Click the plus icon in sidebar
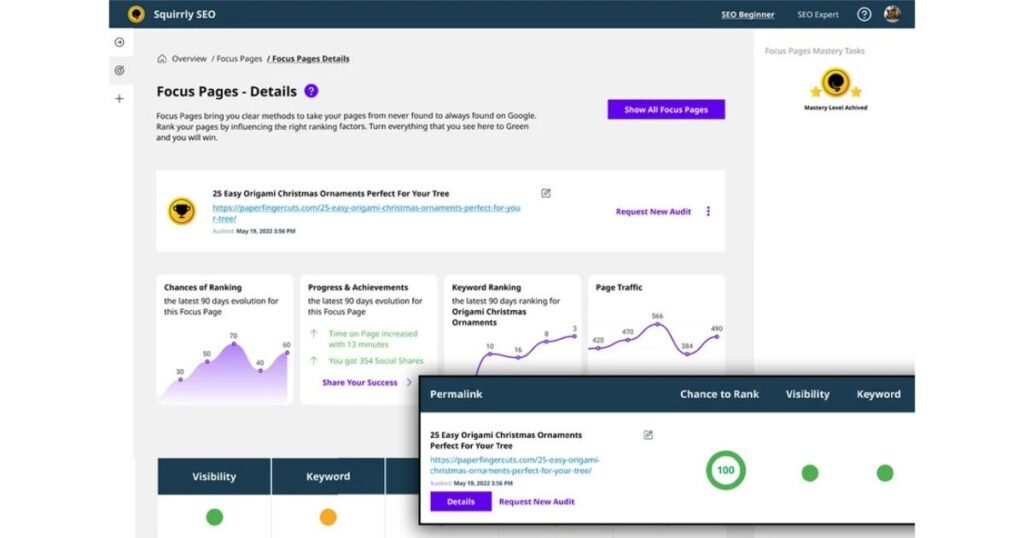This screenshot has width=1024, height=538. tap(120, 99)
